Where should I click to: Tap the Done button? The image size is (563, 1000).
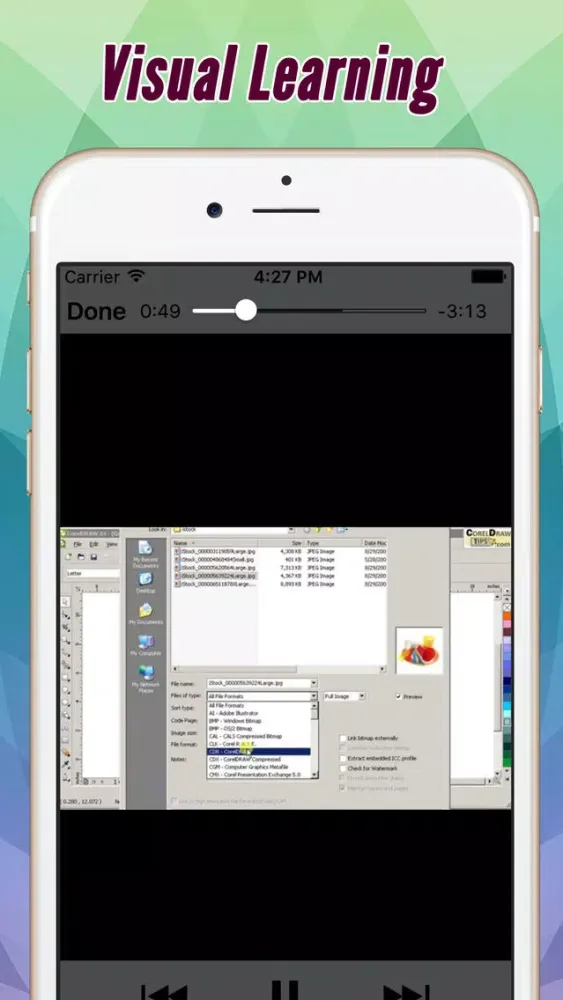pos(96,312)
